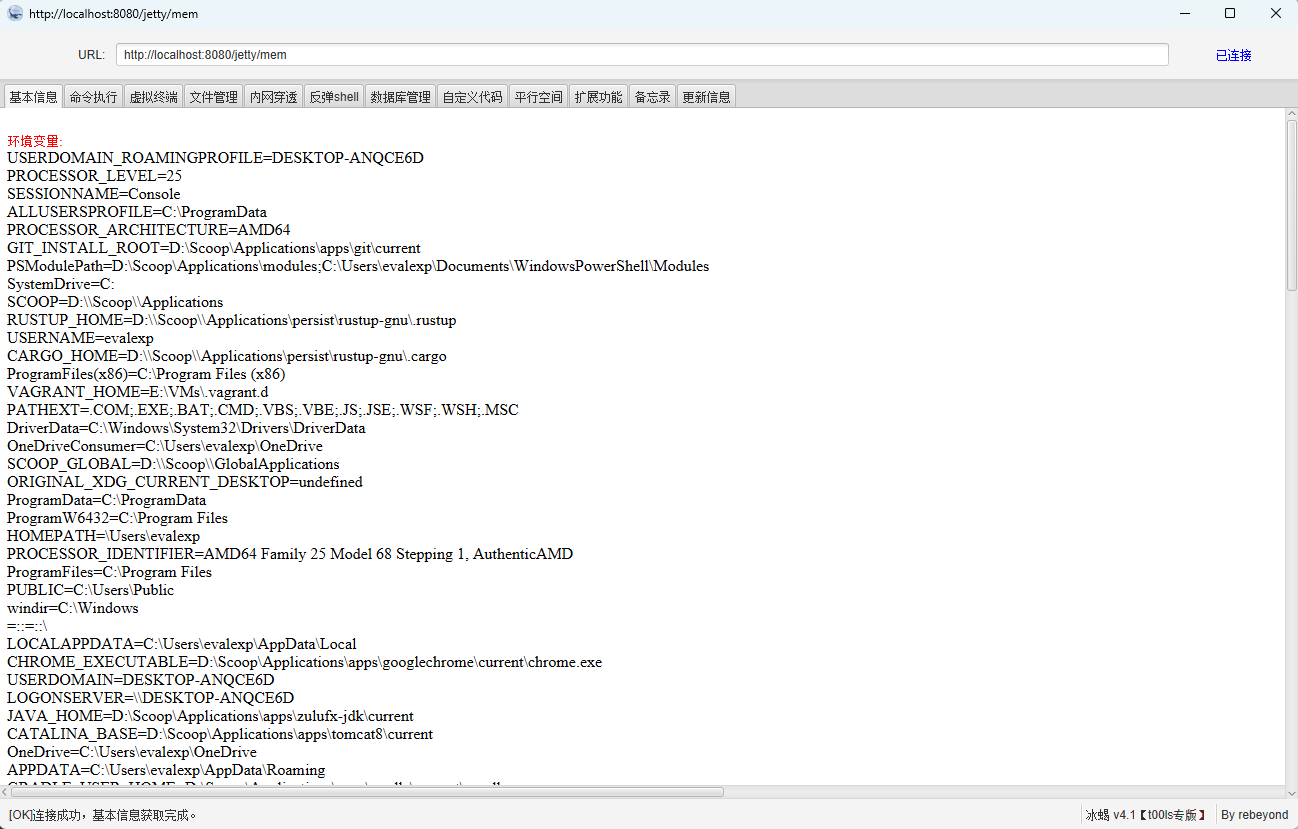Minimize the application window
The image size is (1298, 829).
pyautogui.click(x=1184, y=13)
